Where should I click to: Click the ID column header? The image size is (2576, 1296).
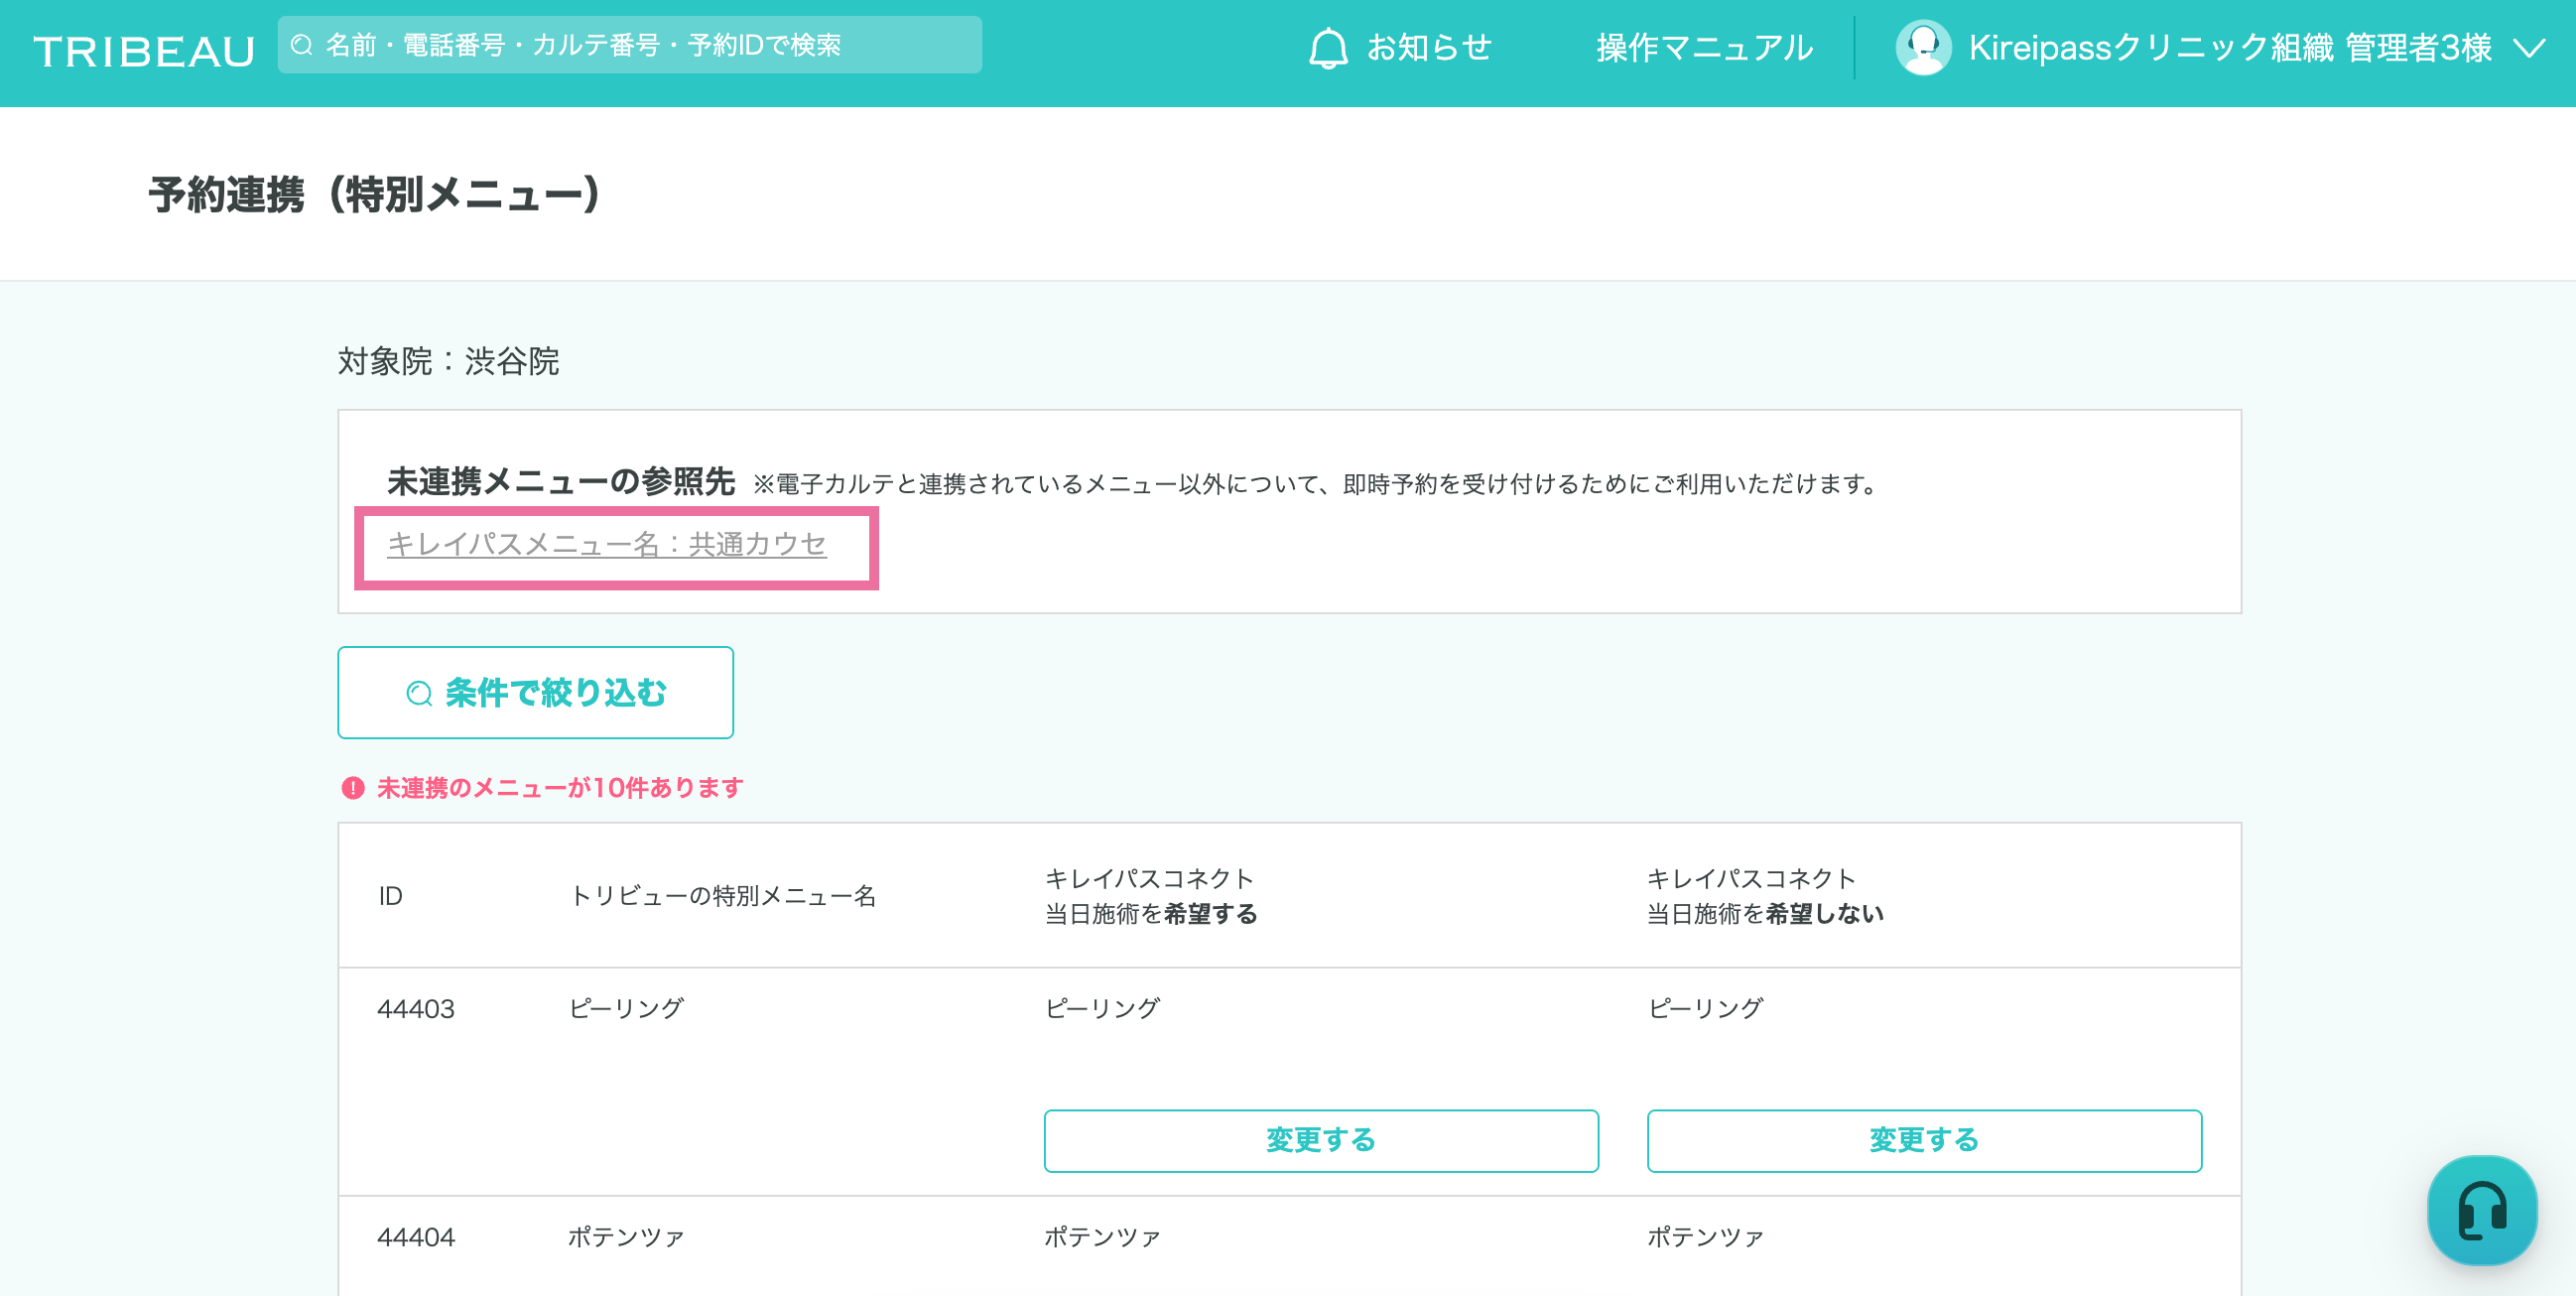390,896
